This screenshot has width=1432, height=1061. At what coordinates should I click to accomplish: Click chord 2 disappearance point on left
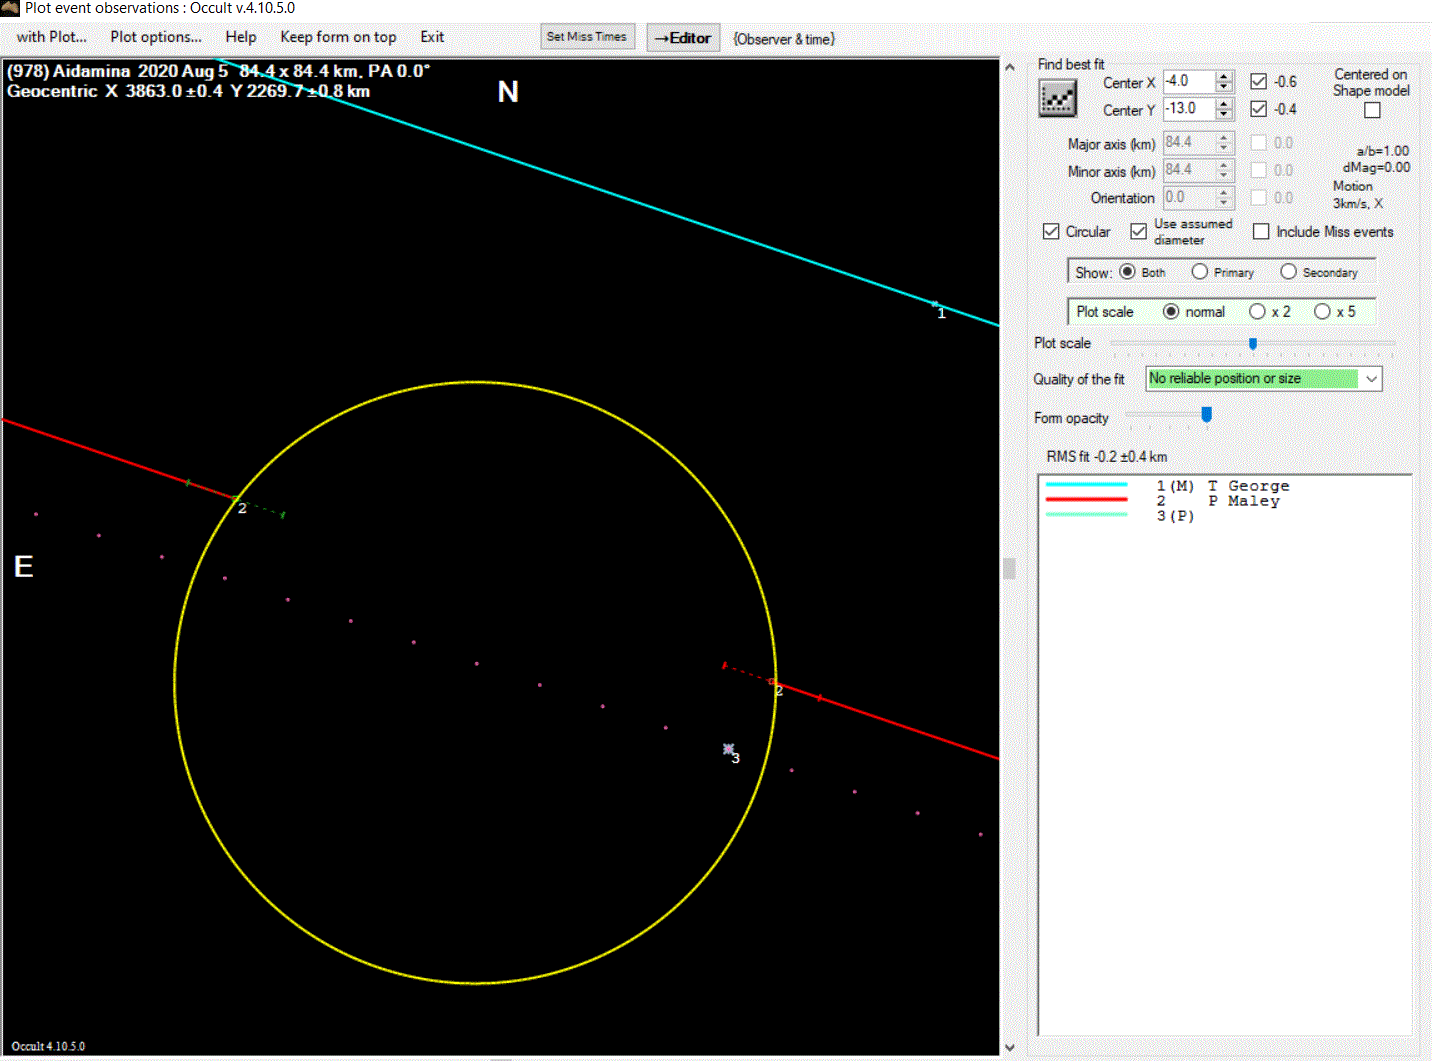[235, 498]
